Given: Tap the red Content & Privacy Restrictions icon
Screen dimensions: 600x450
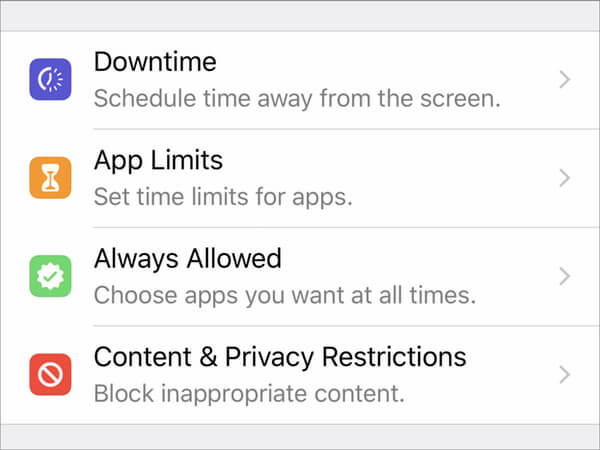Looking at the screenshot, I should [x=50, y=374].
